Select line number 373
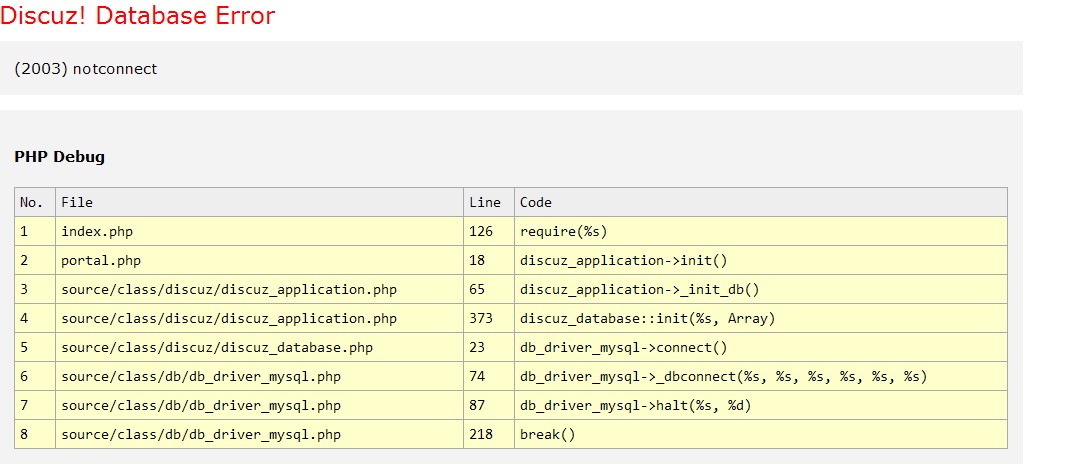1067x464 pixels. pos(480,318)
